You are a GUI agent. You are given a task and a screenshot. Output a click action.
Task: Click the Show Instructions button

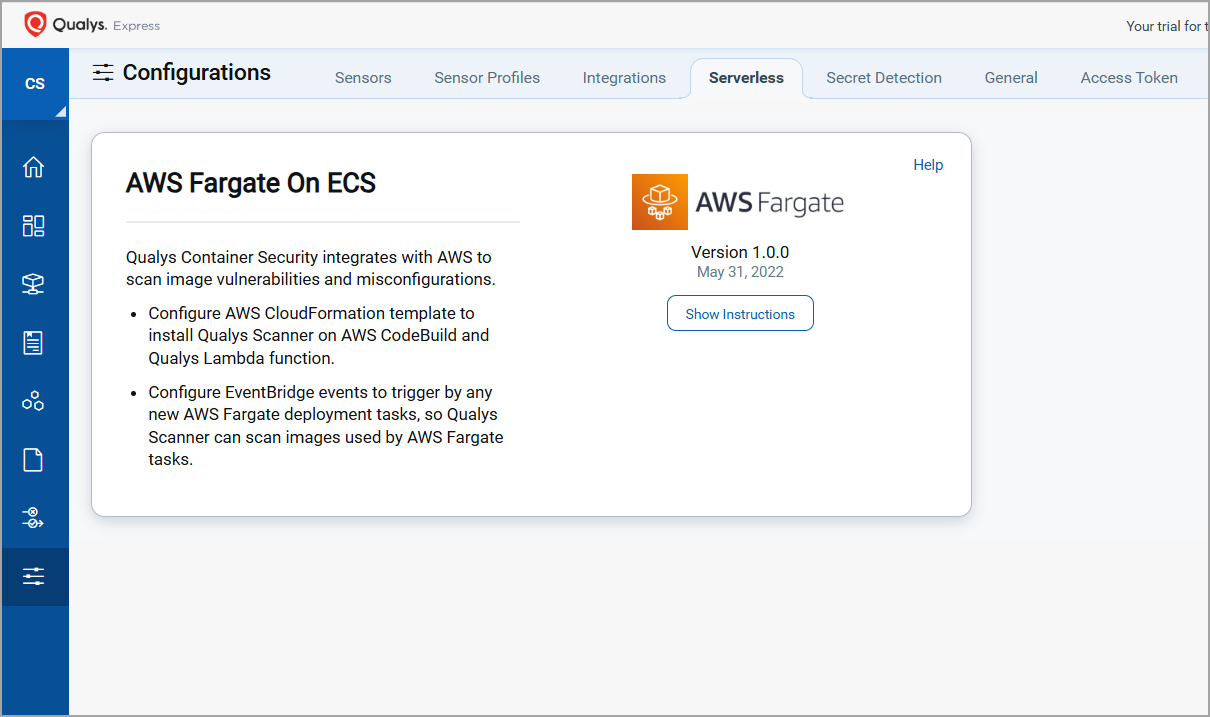(x=740, y=314)
